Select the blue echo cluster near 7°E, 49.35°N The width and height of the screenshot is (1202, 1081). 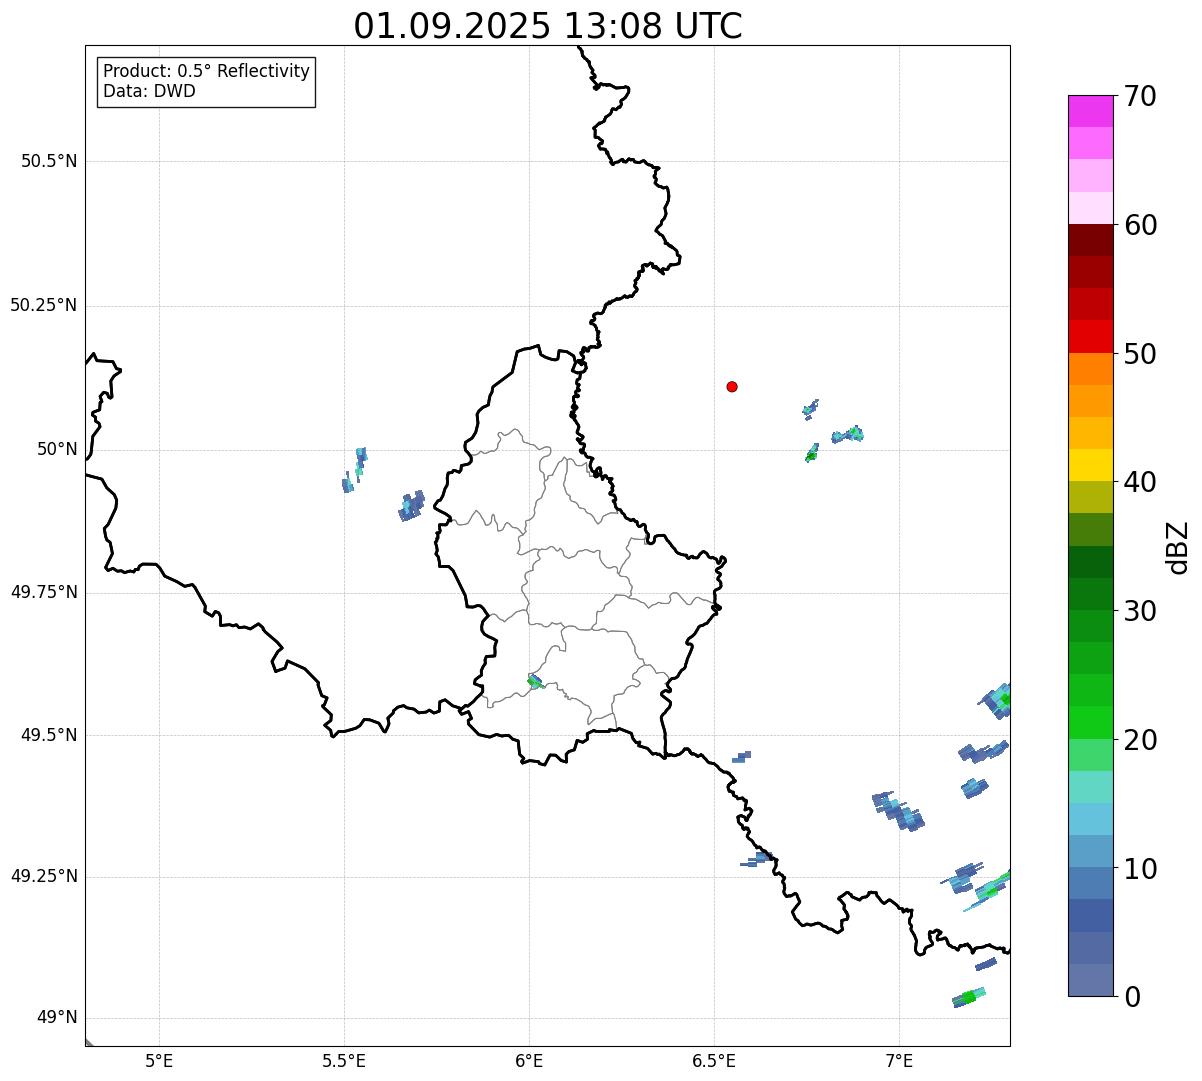(x=898, y=811)
